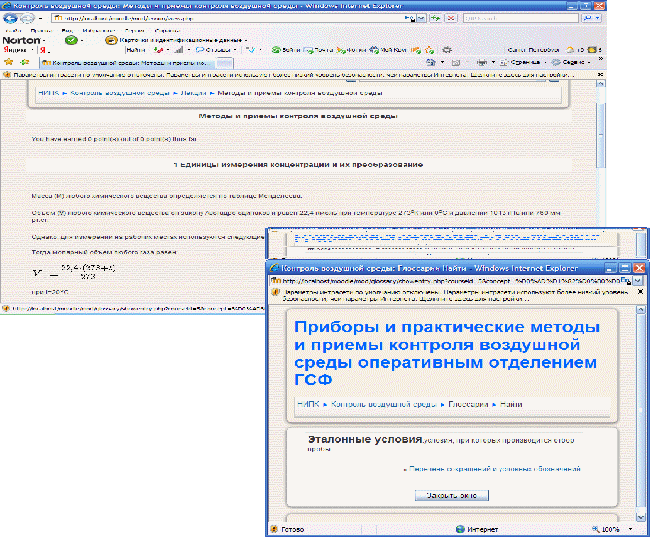The height and width of the screenshot is (538, 650).
Task: Open recent pages dropdown beside Forward arrow
Action: [40, 19]
